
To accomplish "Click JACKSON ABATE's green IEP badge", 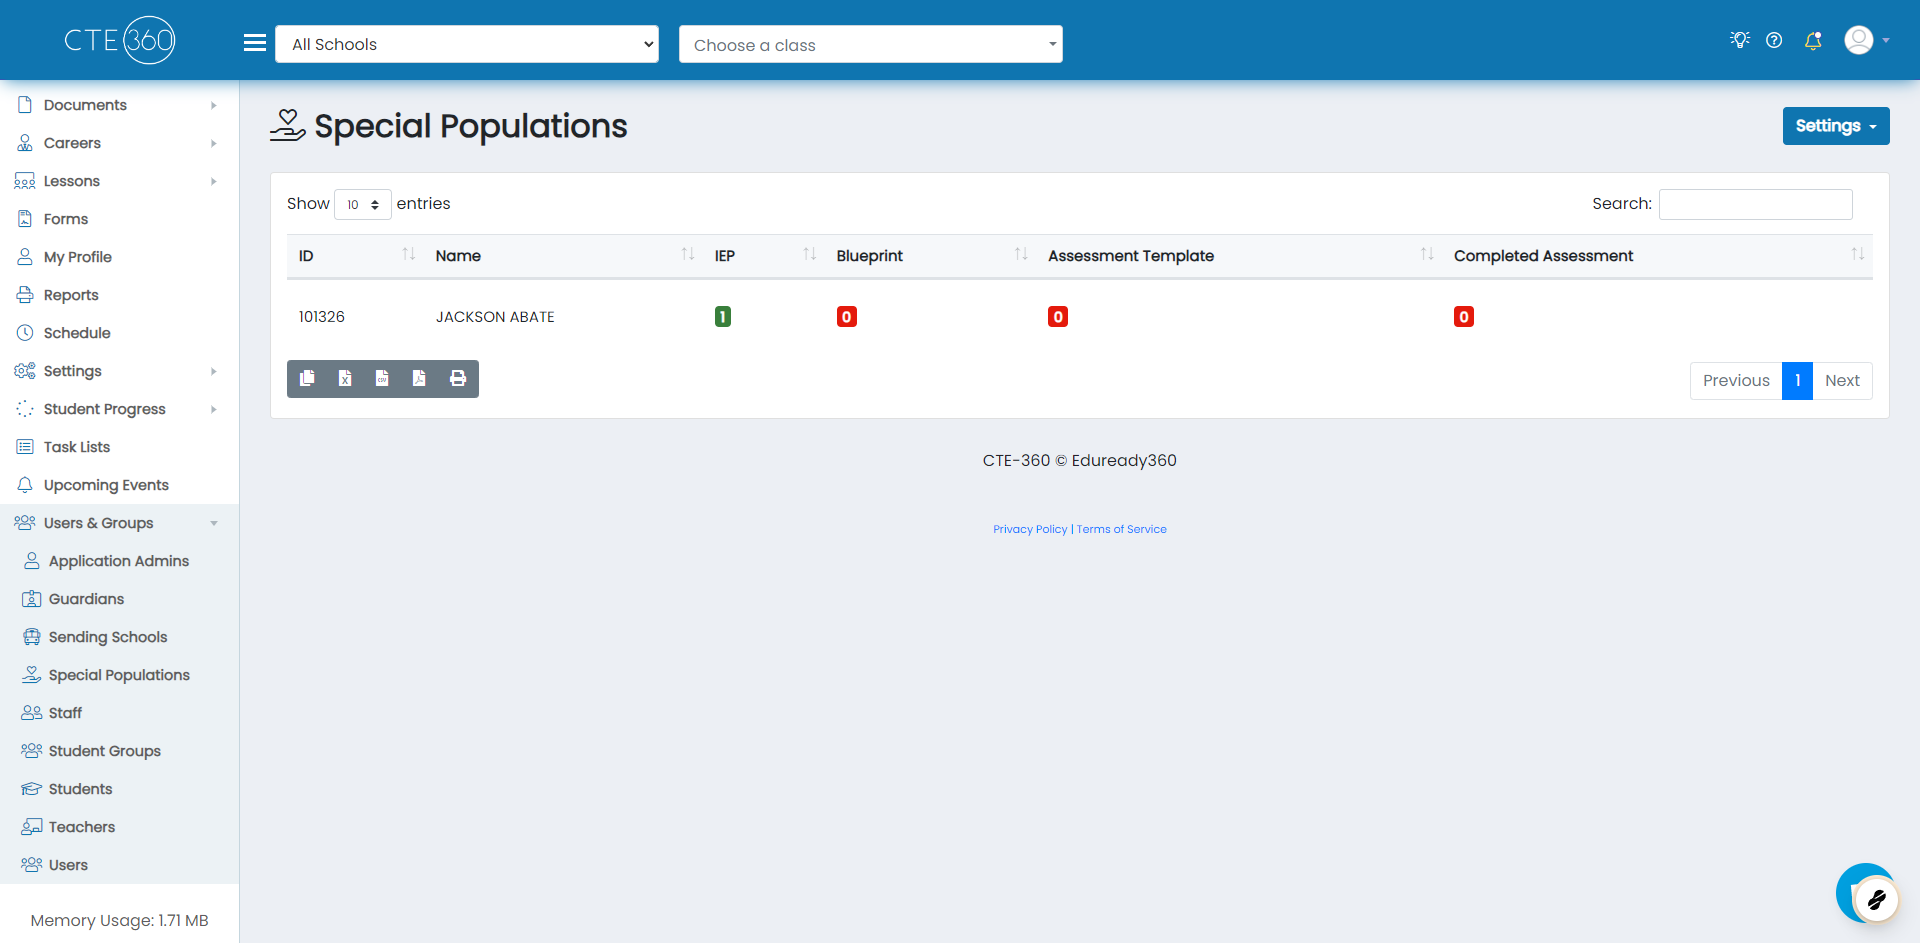I will 723,317.
